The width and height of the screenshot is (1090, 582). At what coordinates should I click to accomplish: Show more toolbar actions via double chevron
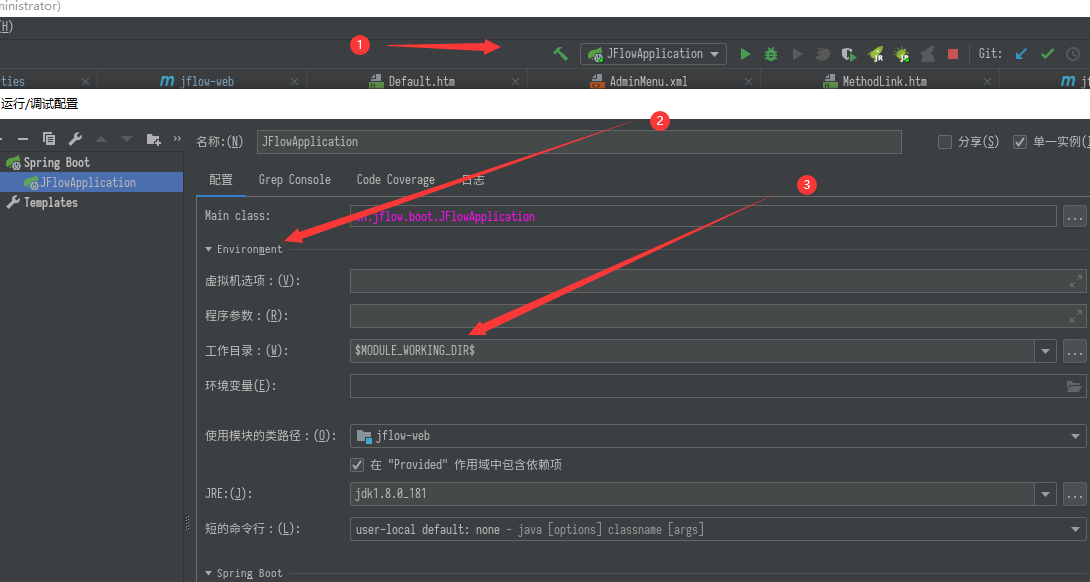click(177, 138)
